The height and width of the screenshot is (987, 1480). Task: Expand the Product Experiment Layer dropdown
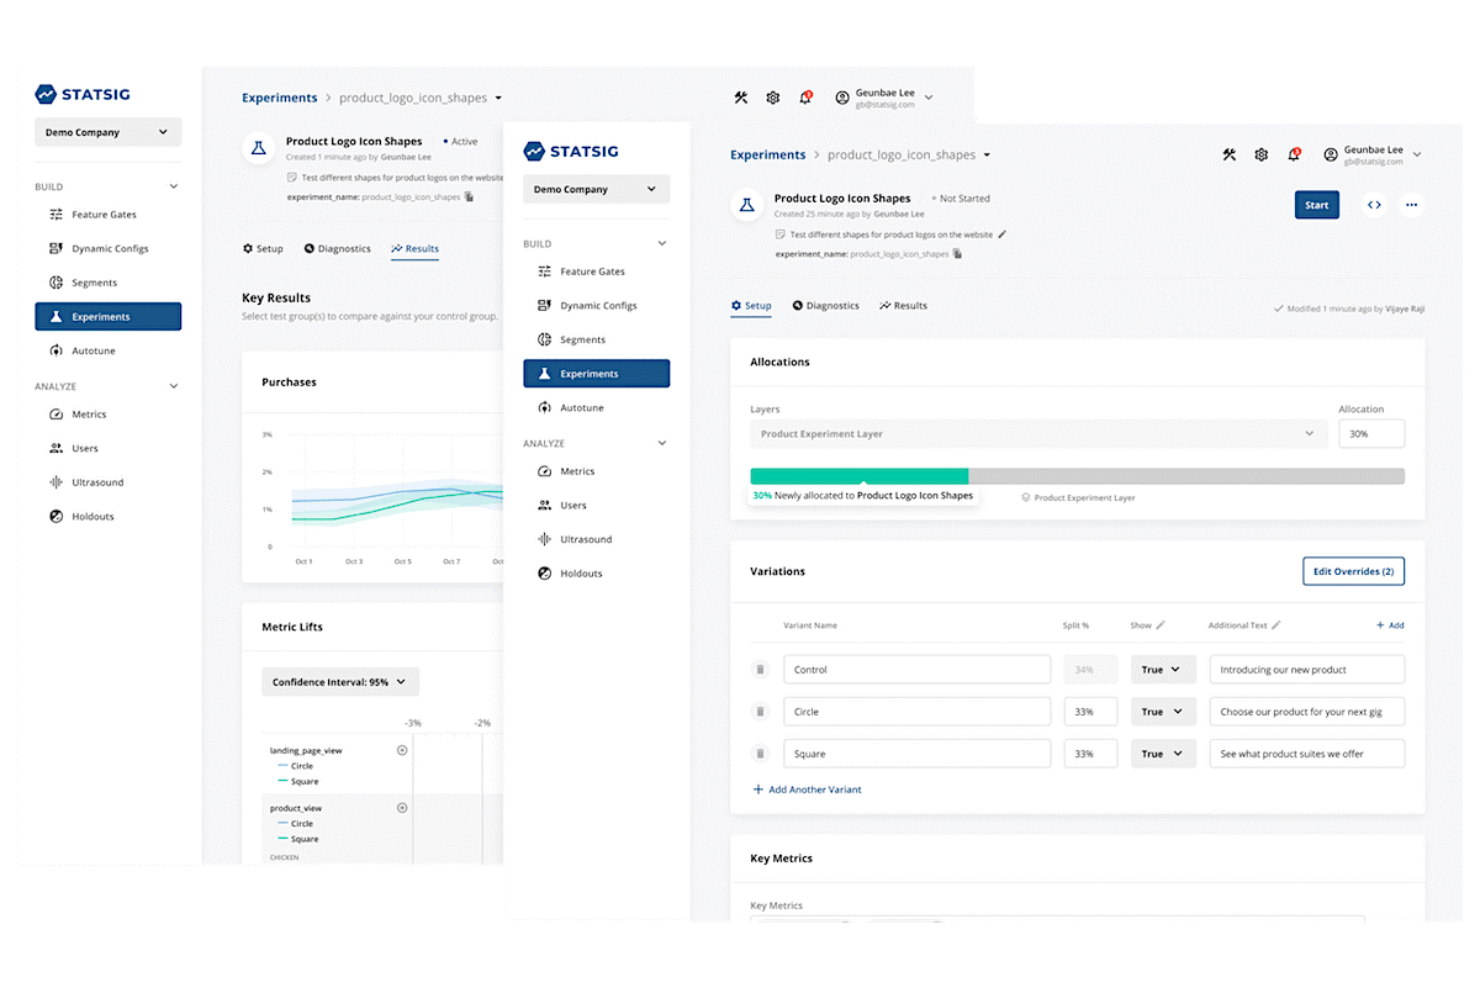(x=1309, y=433)
